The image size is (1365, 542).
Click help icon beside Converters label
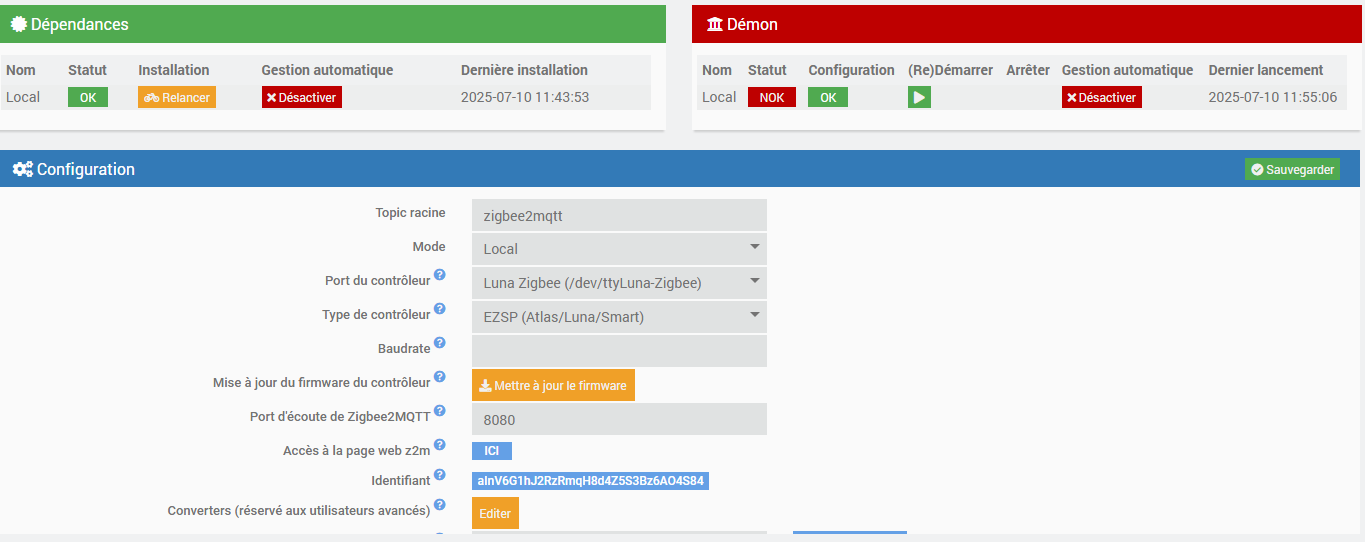pyautogui.click(x=440, y=505)
